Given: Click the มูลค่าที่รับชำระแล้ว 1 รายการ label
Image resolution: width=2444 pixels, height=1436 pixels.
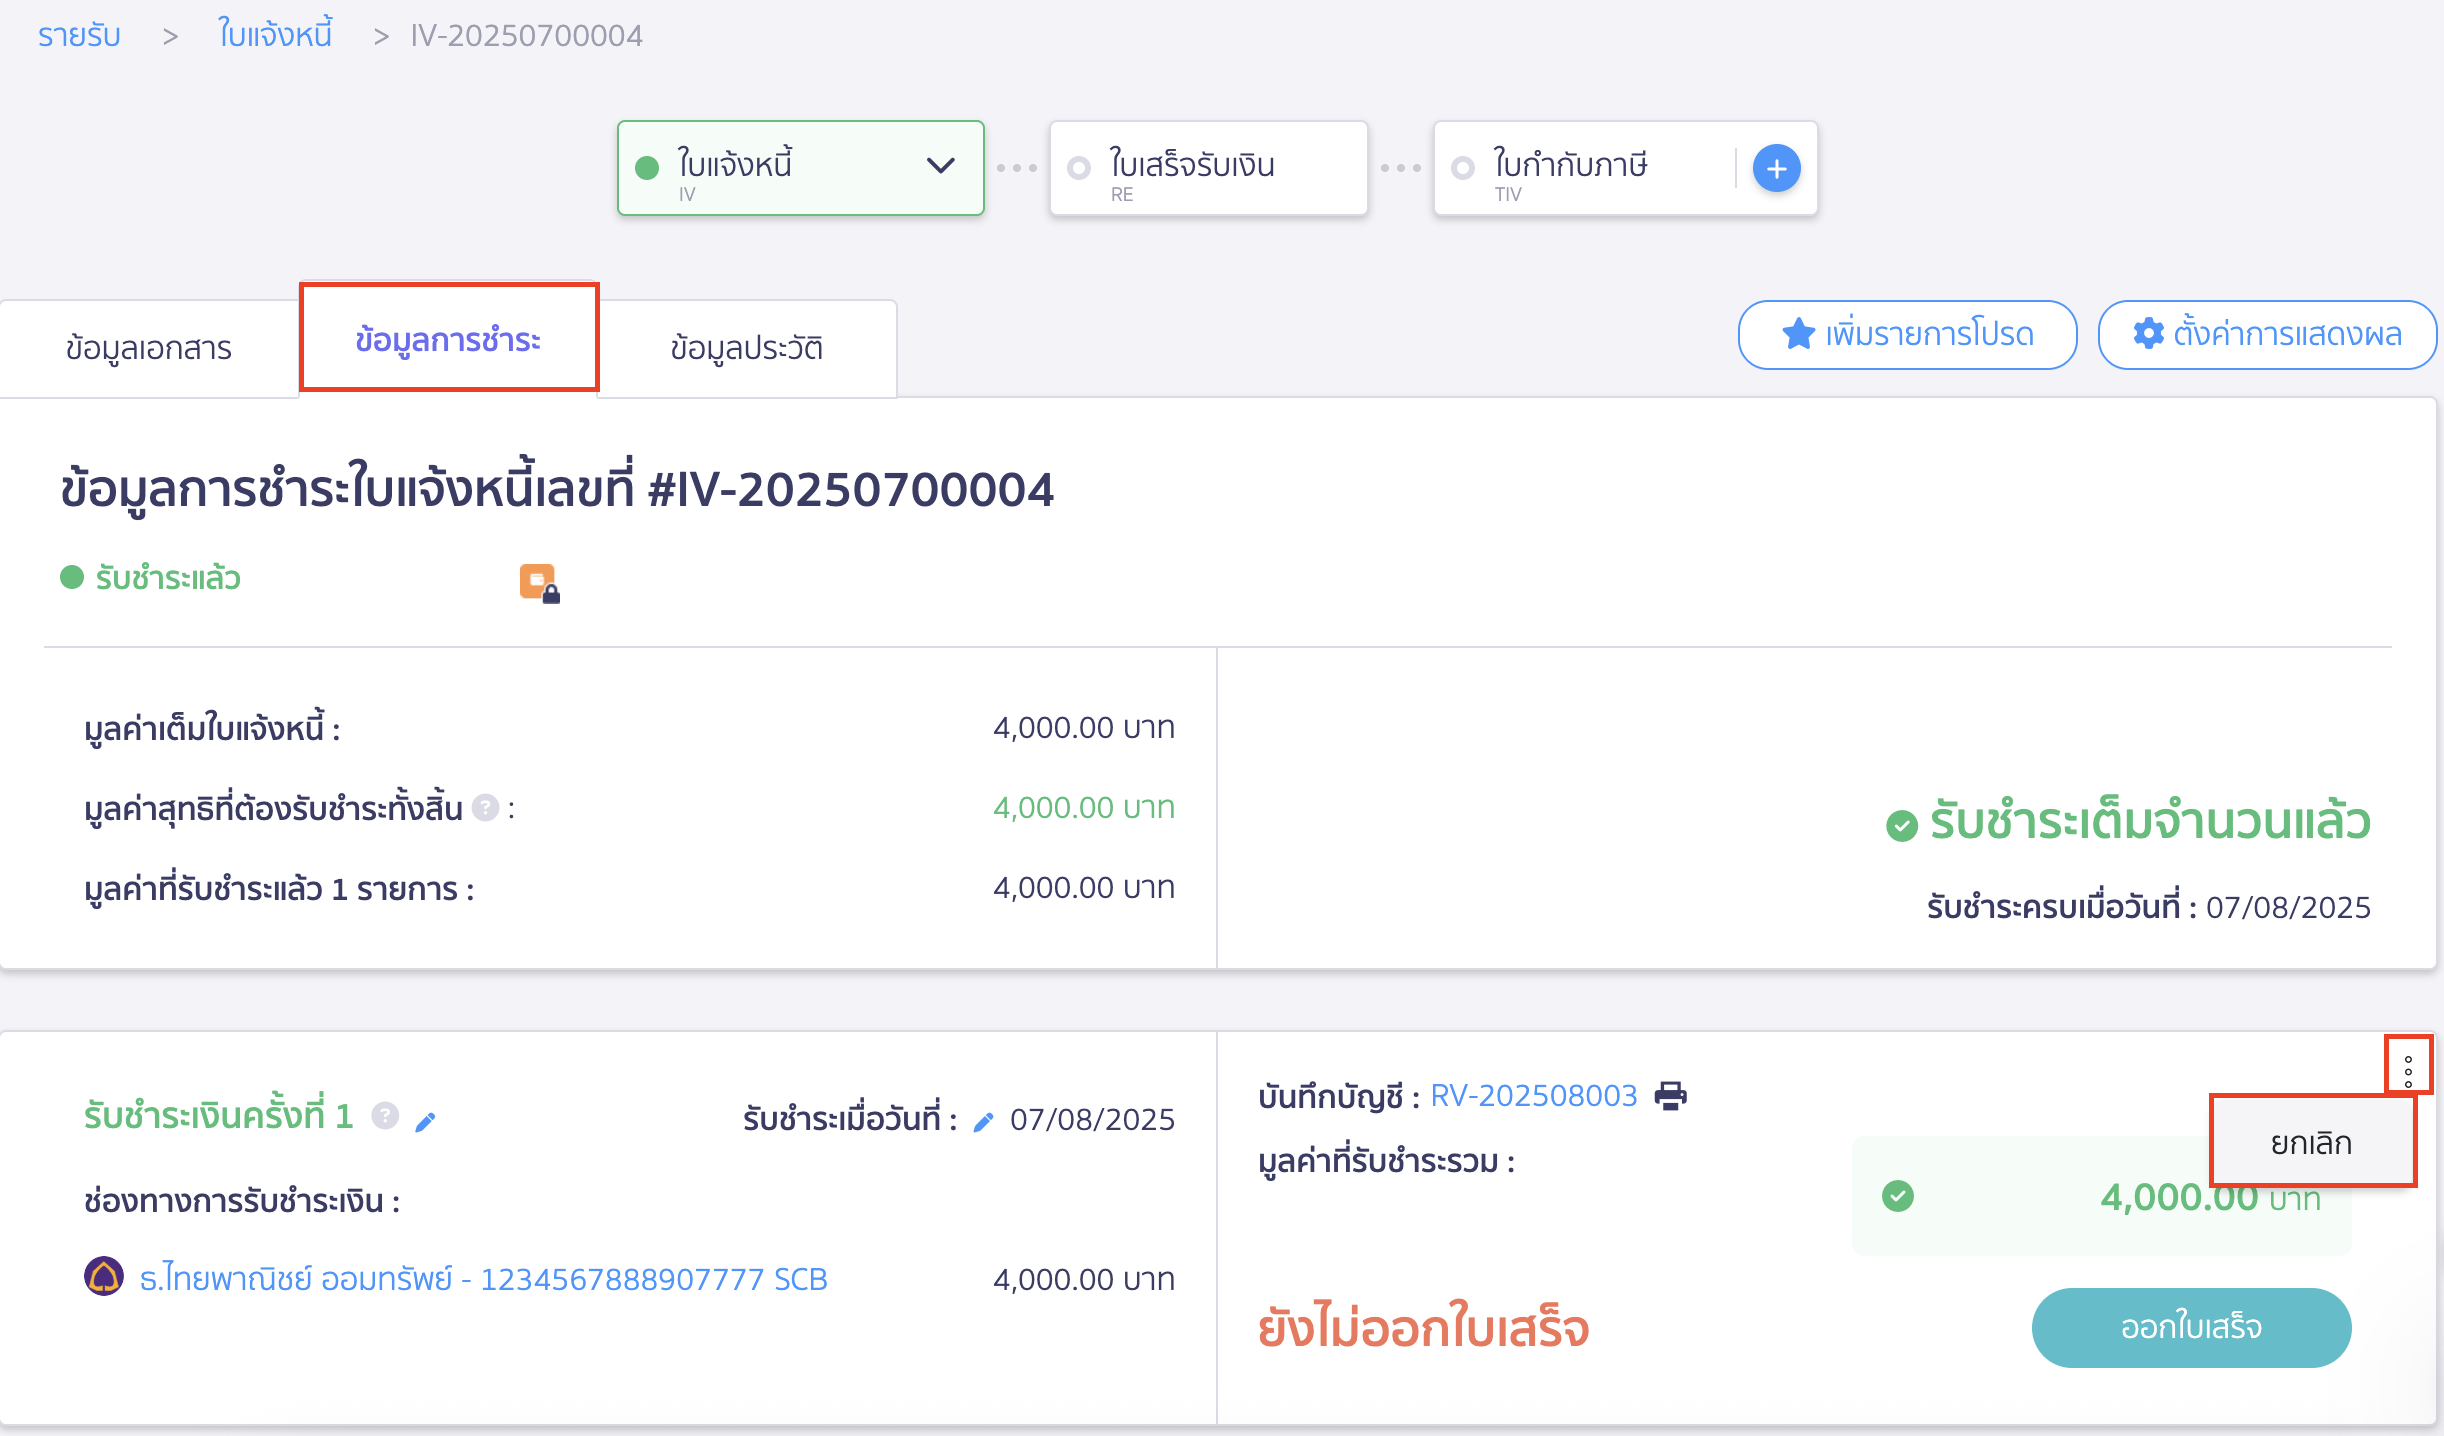Looking at the screenshot, I should [x=279, y=888].
